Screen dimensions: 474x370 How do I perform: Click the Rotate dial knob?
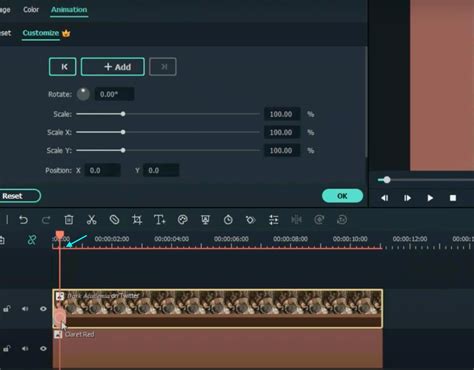pos(83,94)
